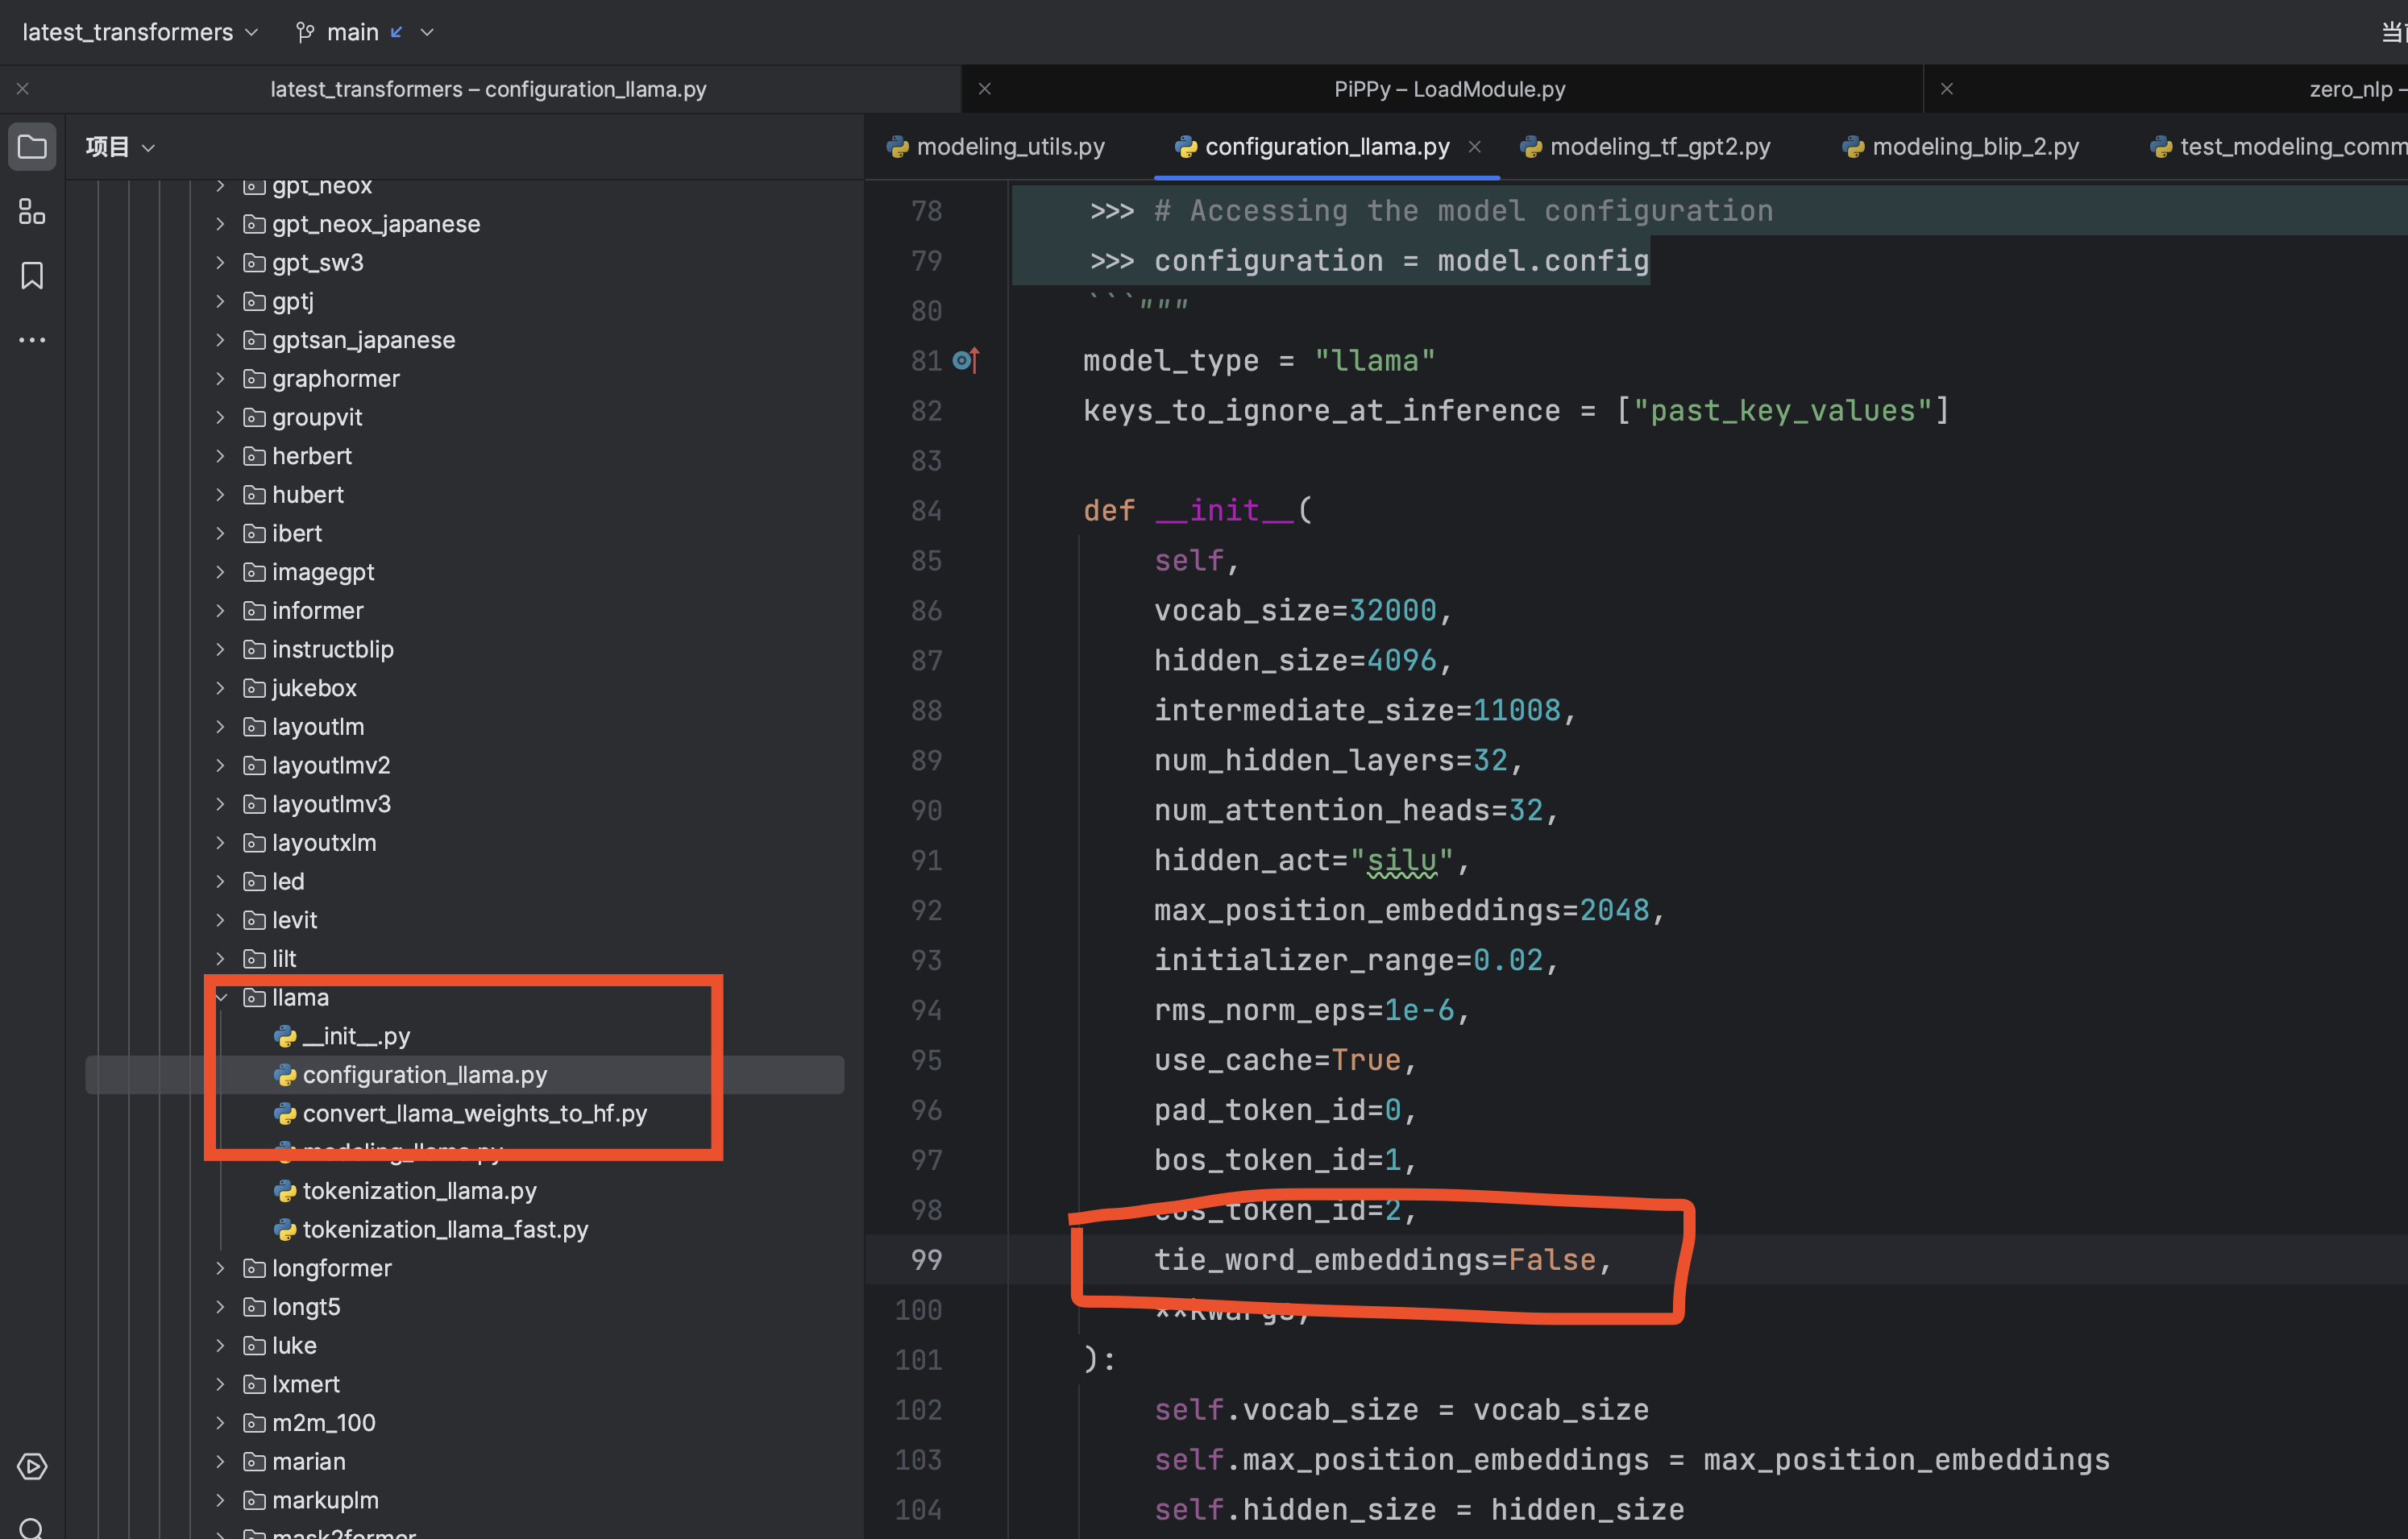Click line number 99 in the gutter

click(926, 1260)
